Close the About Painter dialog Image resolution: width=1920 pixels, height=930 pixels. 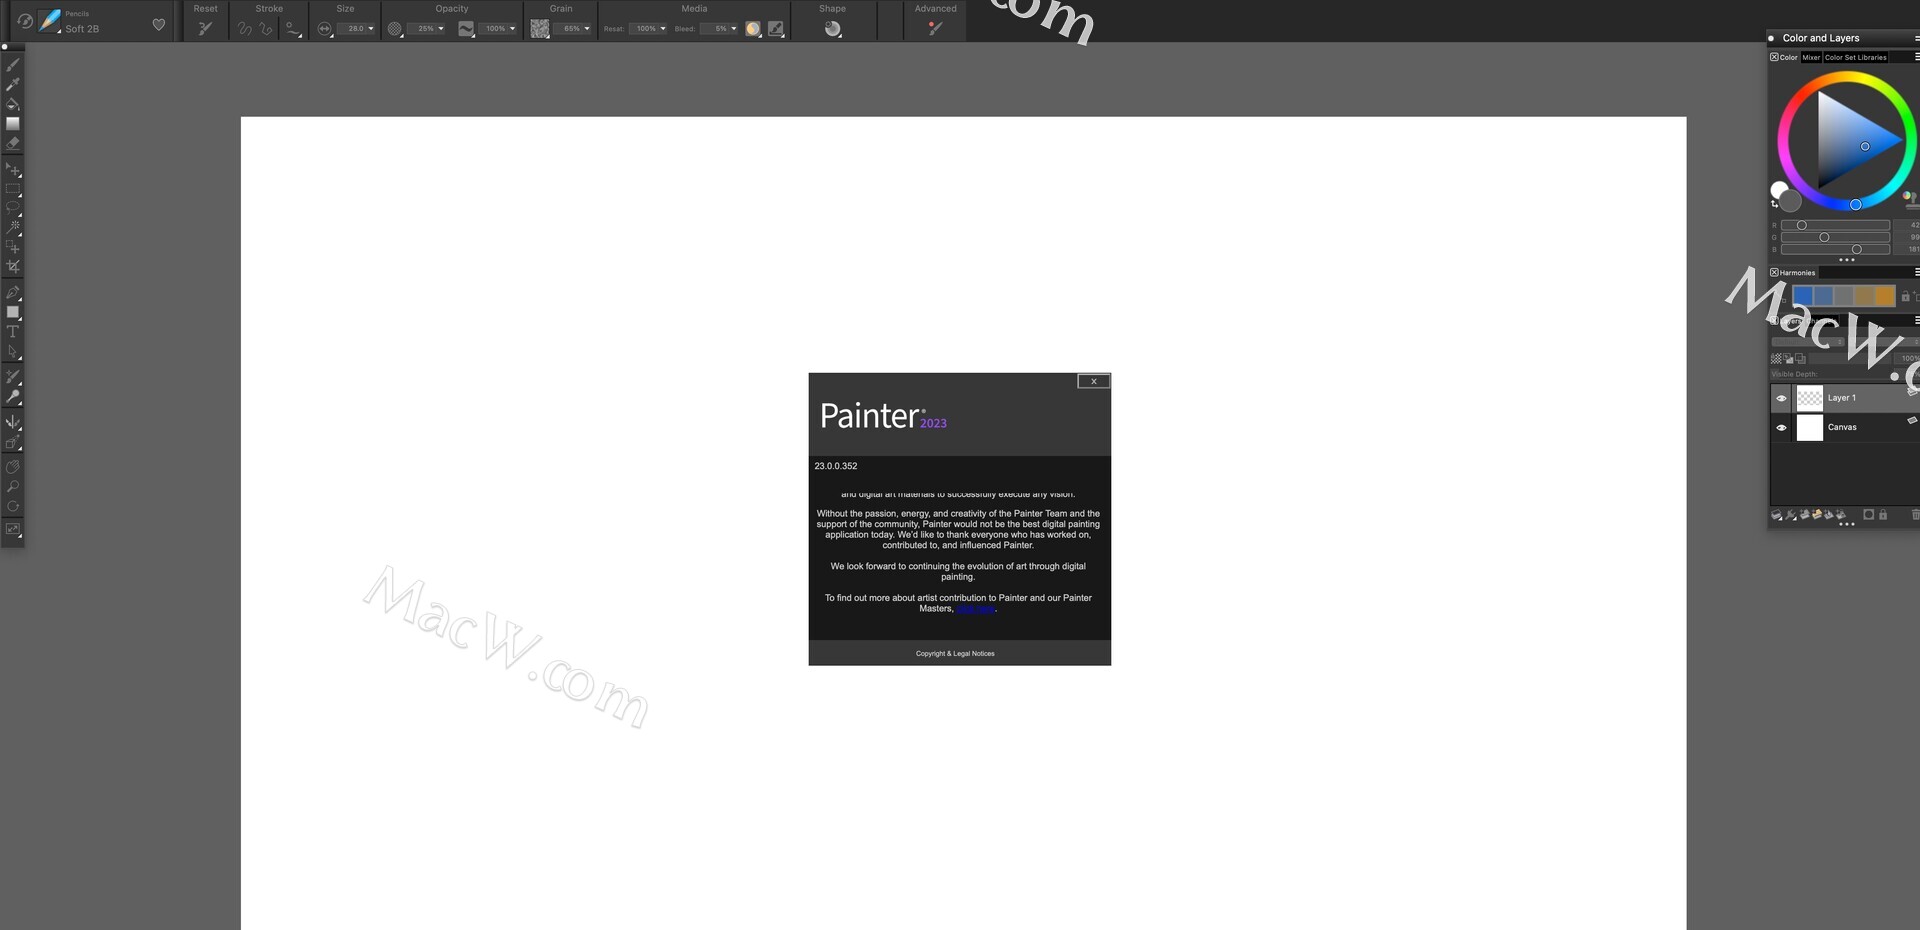pos(1093,381)
